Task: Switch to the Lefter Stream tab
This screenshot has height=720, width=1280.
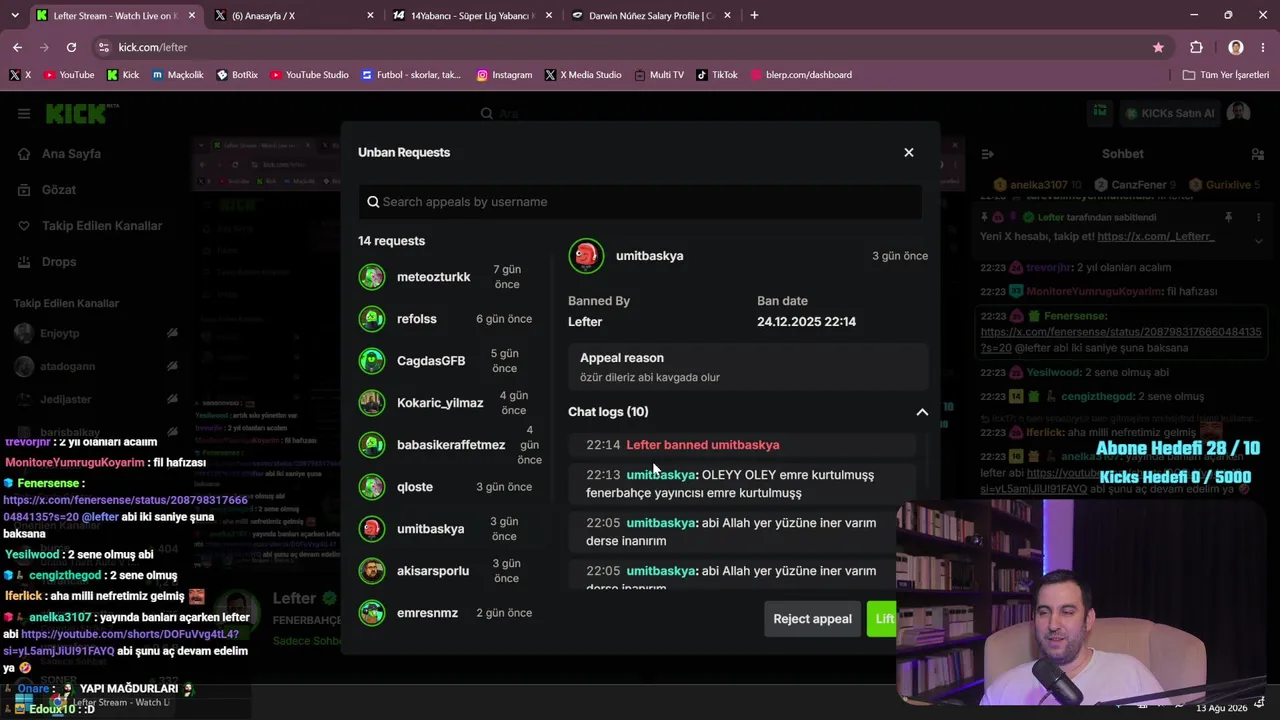Action: click(x=115, y=15)
